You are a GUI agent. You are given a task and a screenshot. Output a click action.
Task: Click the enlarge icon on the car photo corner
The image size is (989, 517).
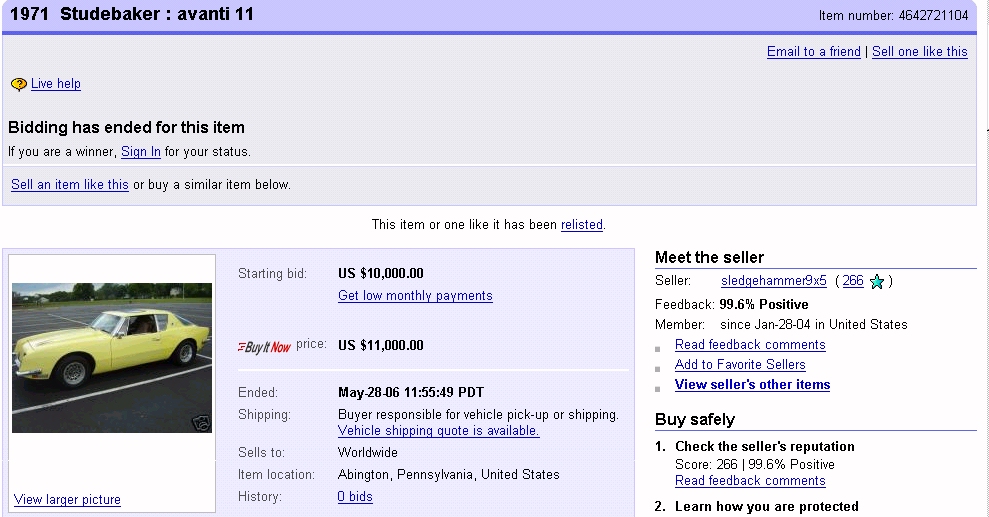coord(201,422)
